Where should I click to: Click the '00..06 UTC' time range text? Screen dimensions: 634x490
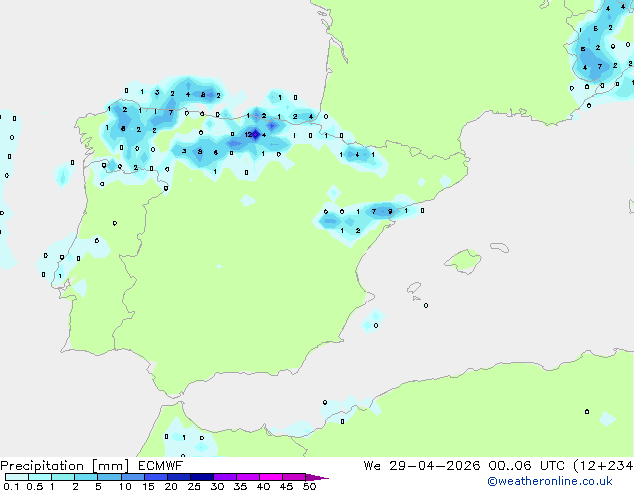coord(526,466)
